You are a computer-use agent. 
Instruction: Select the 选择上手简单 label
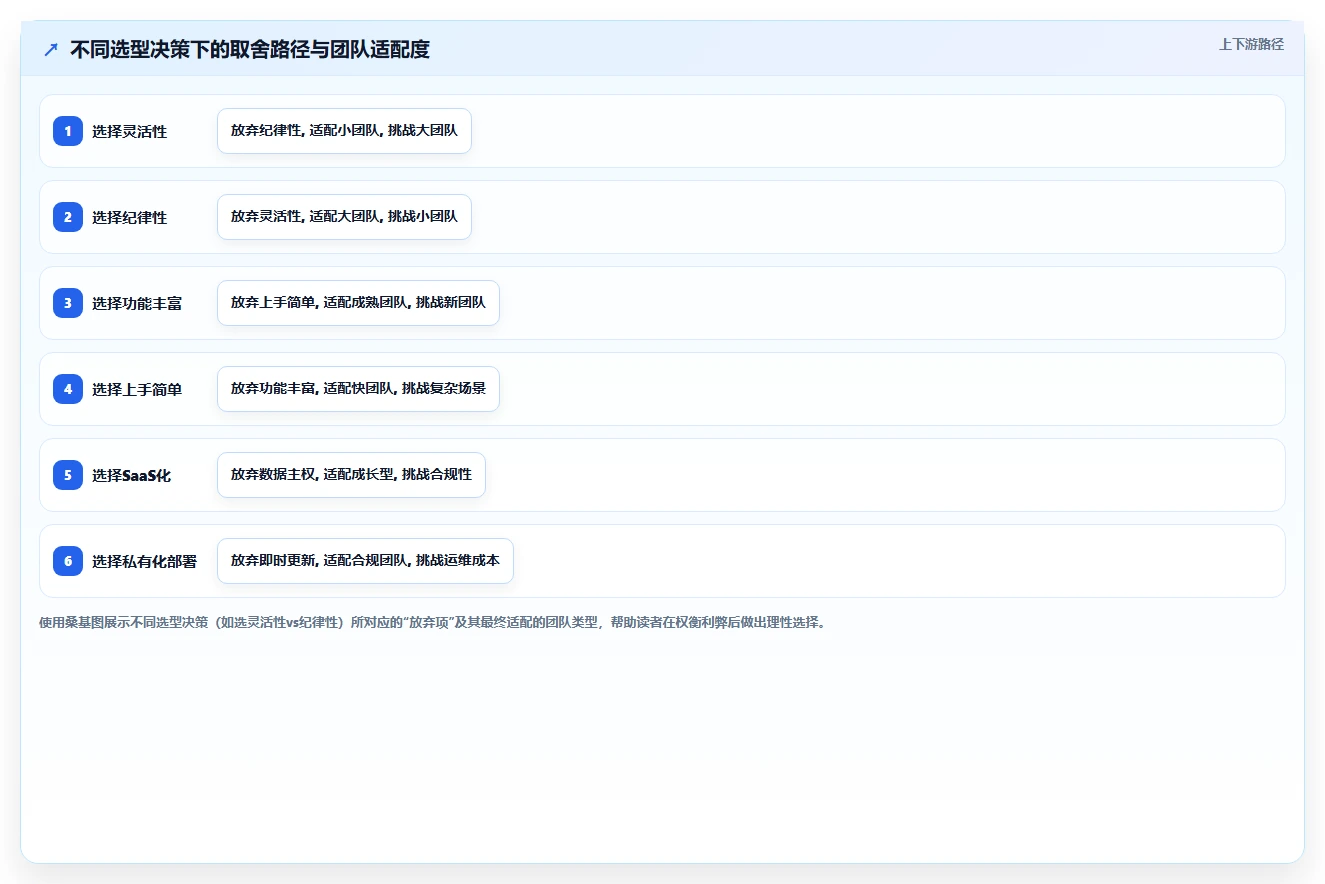click(x=137, y=389)
